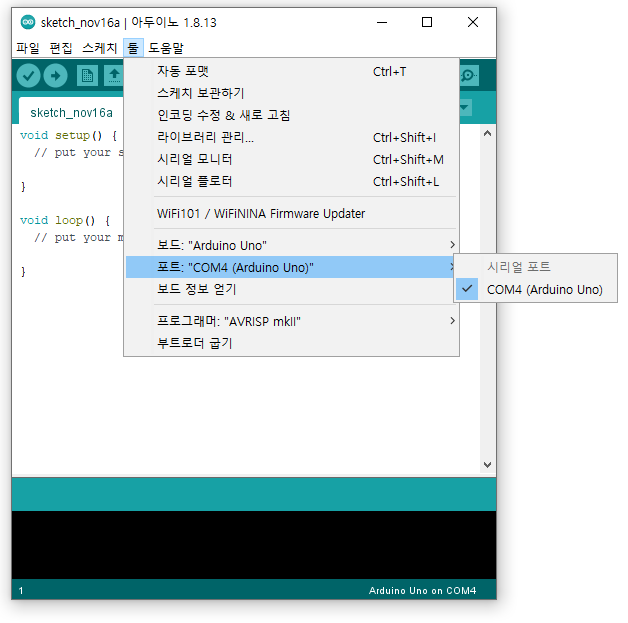Open 시리얼 모니터 from the menu
Viewport: 628px width, 623px height.
[292, 159]
